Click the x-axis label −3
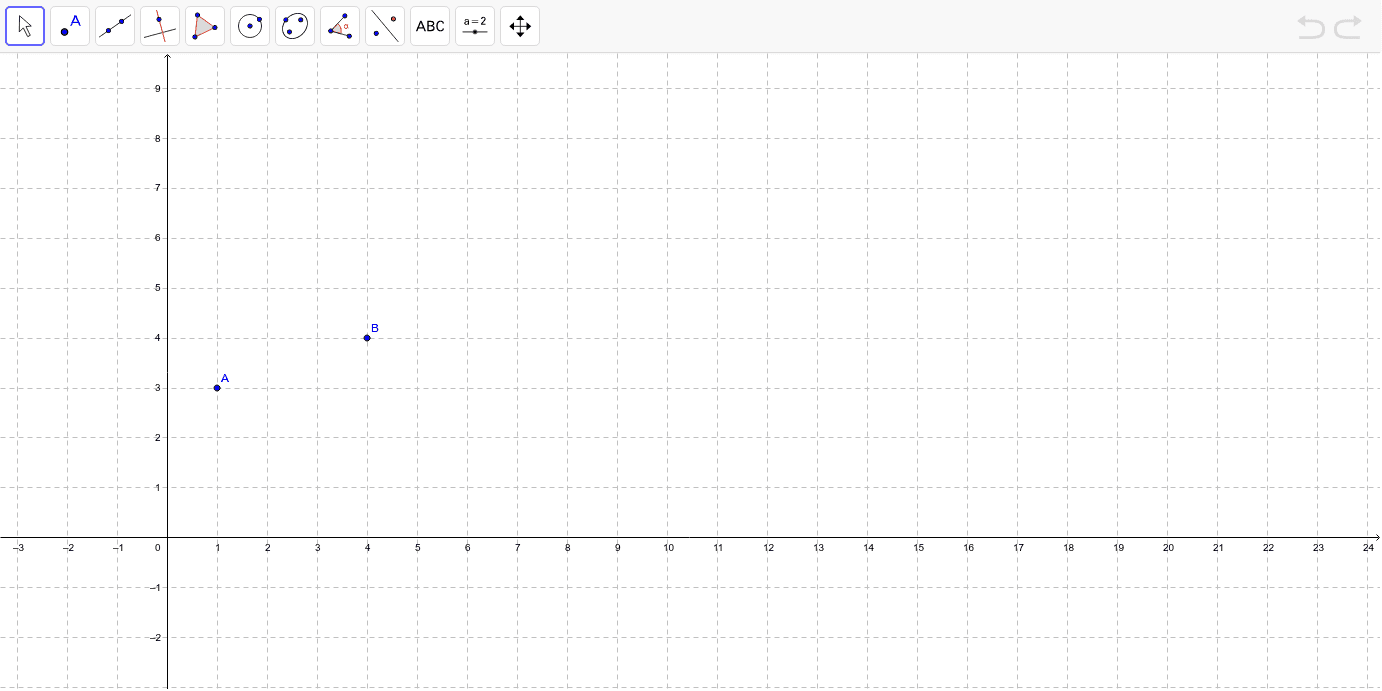Viewport: 1382px width, 691px height. 17,548
